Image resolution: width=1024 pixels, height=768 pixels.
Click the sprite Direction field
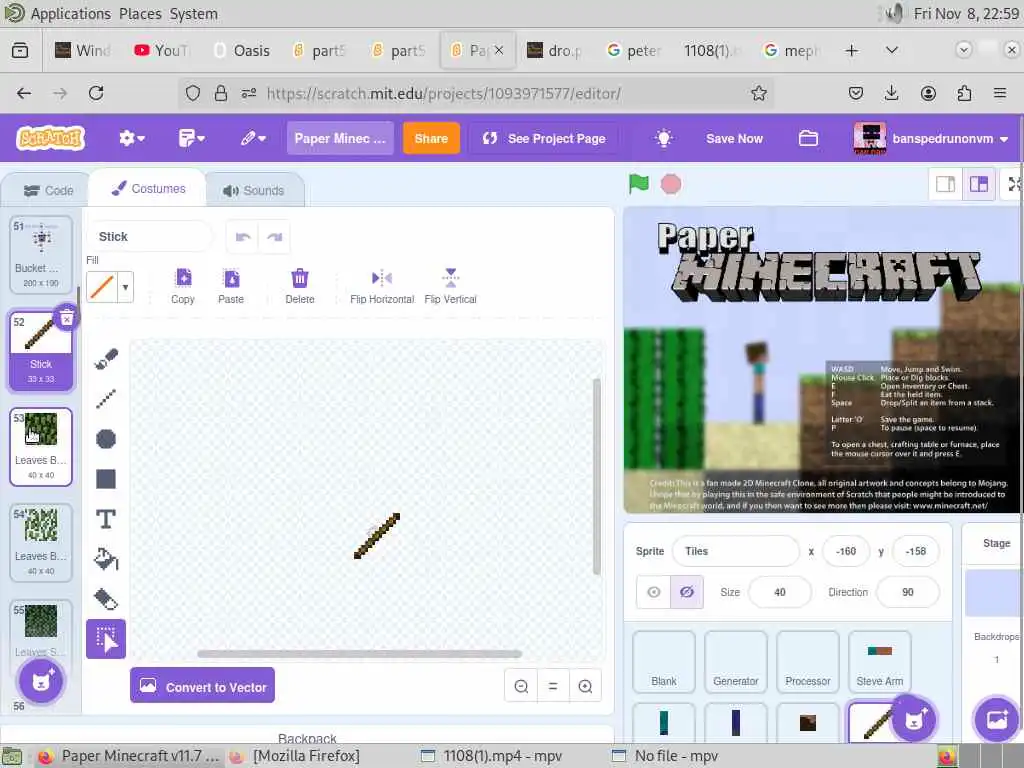pos(908,592)
